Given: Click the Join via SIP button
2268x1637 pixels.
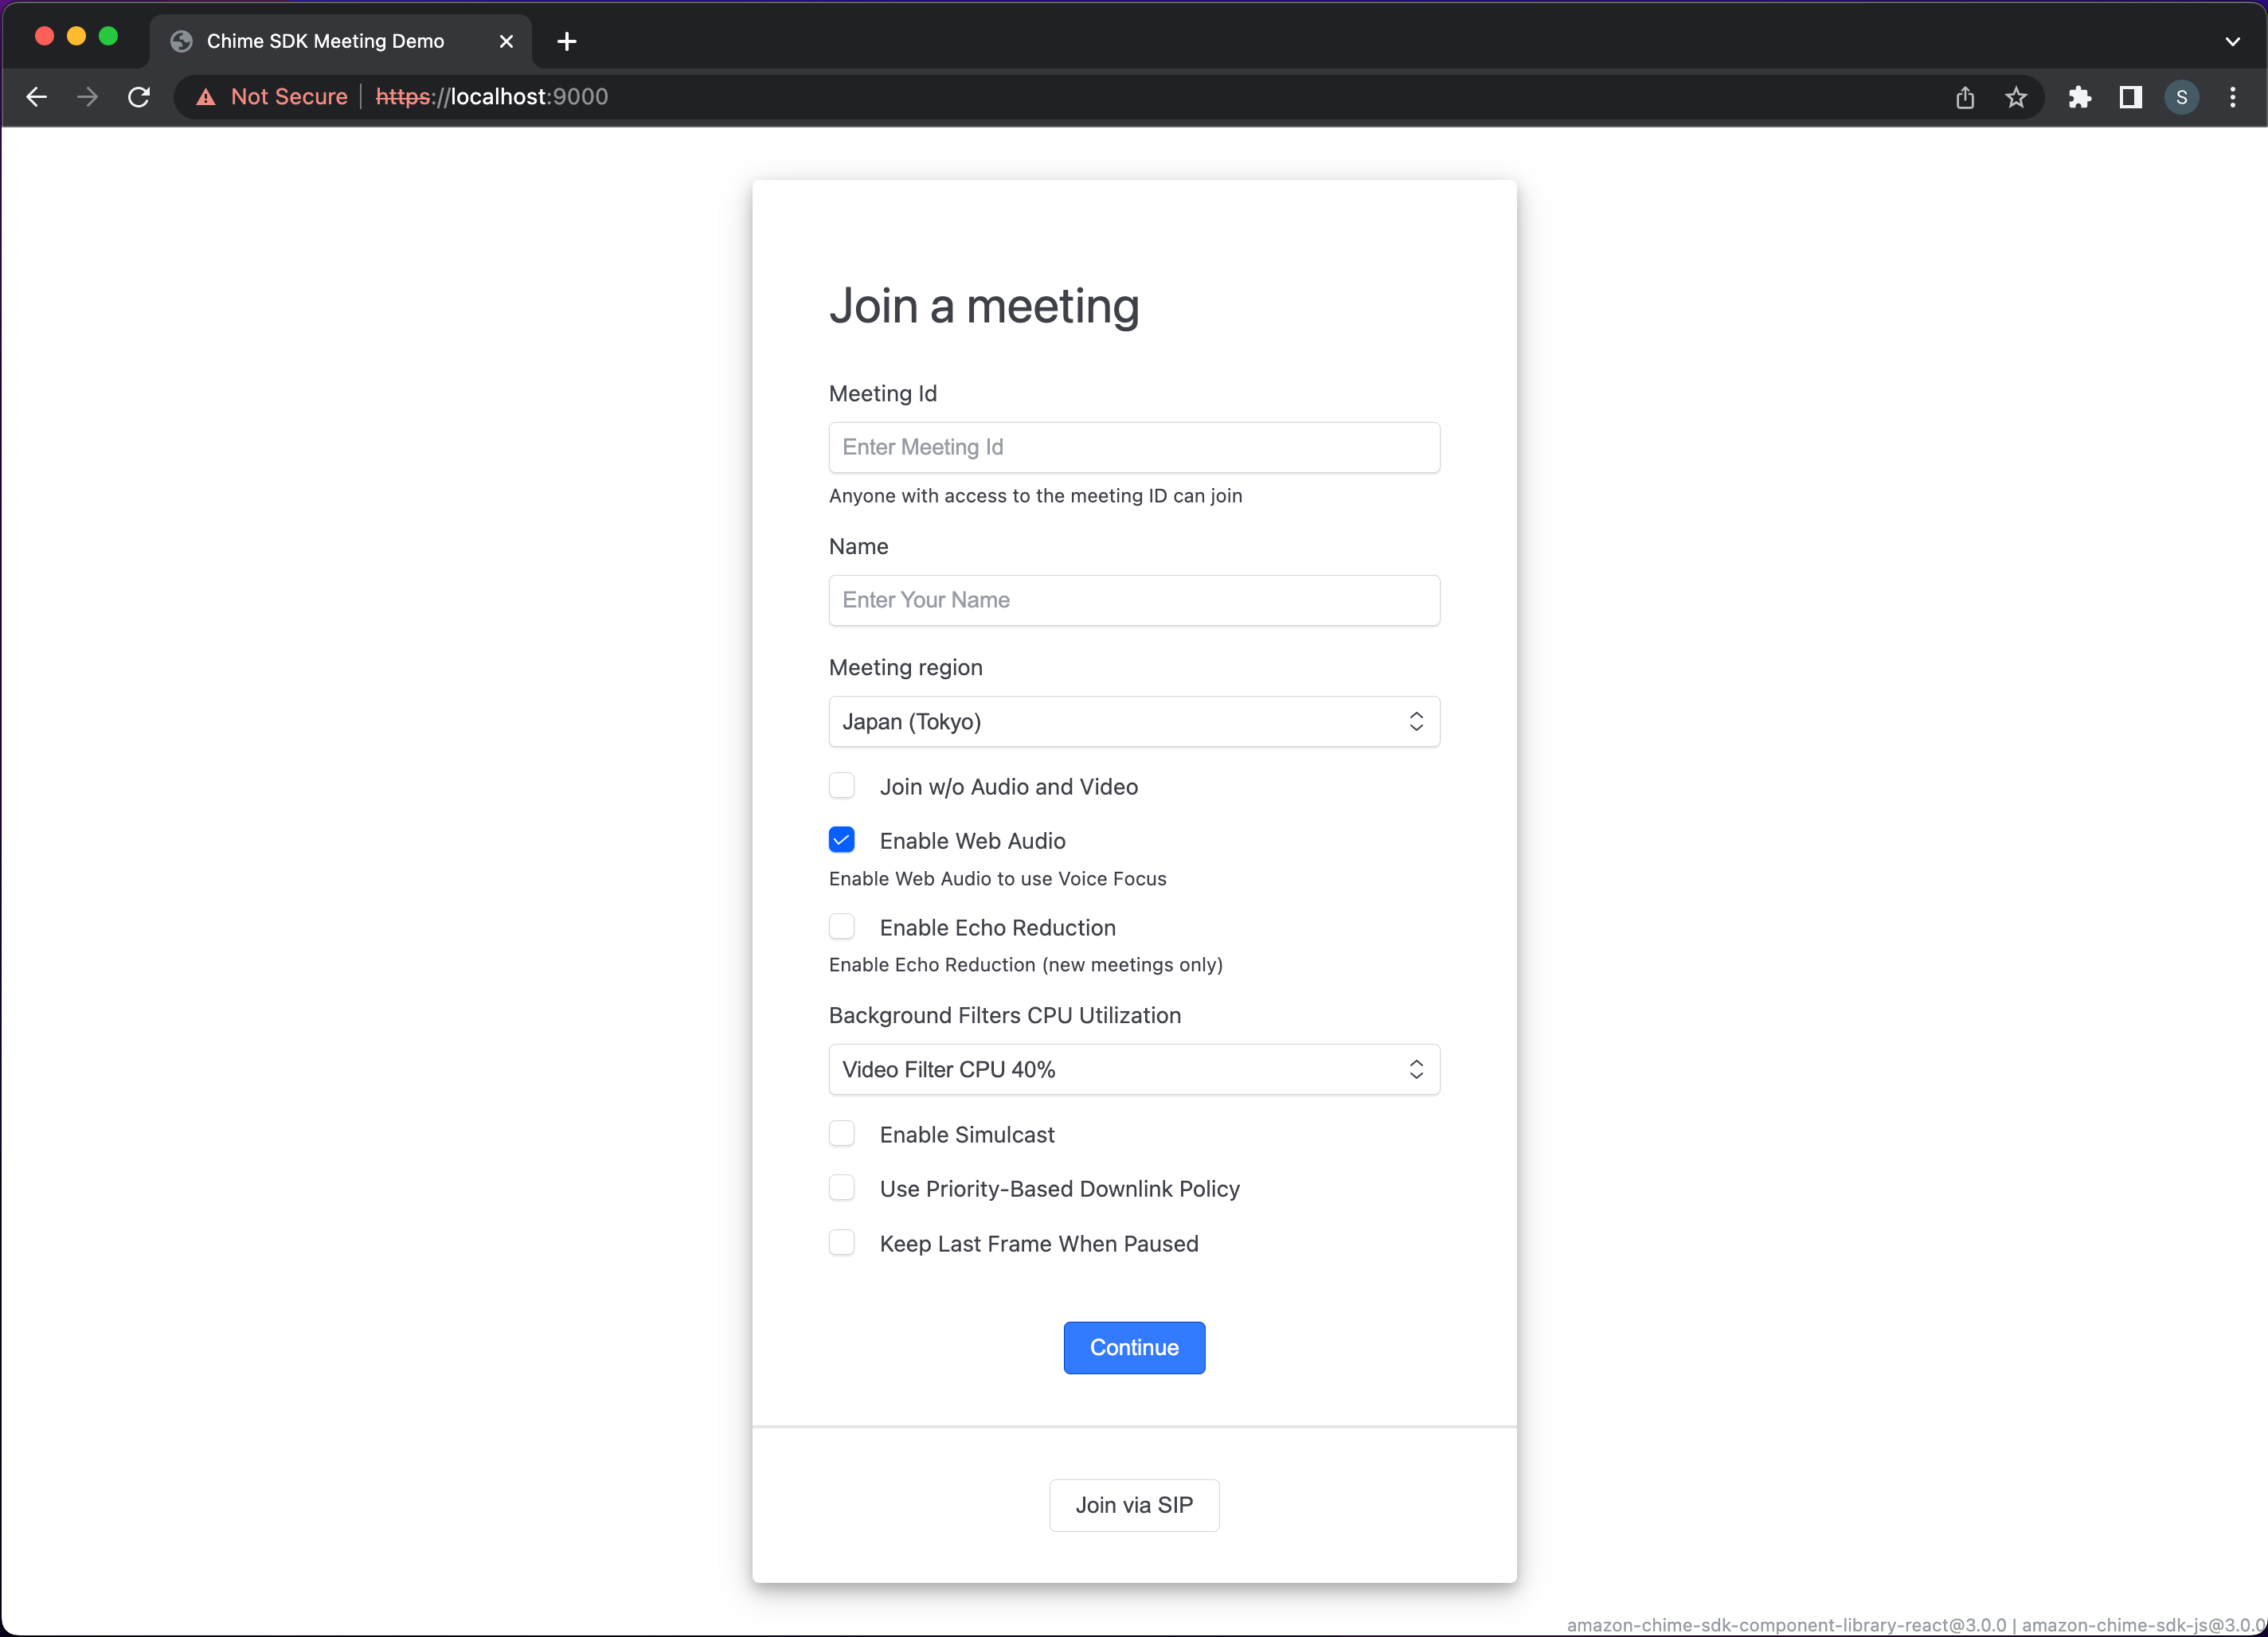Looking at the screenshot, I should 1134,1505.
